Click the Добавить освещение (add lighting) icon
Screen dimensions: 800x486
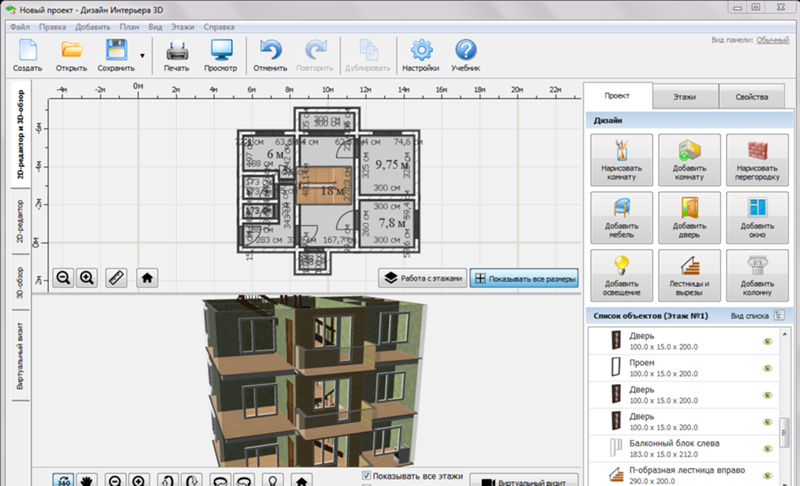point(621,274)
